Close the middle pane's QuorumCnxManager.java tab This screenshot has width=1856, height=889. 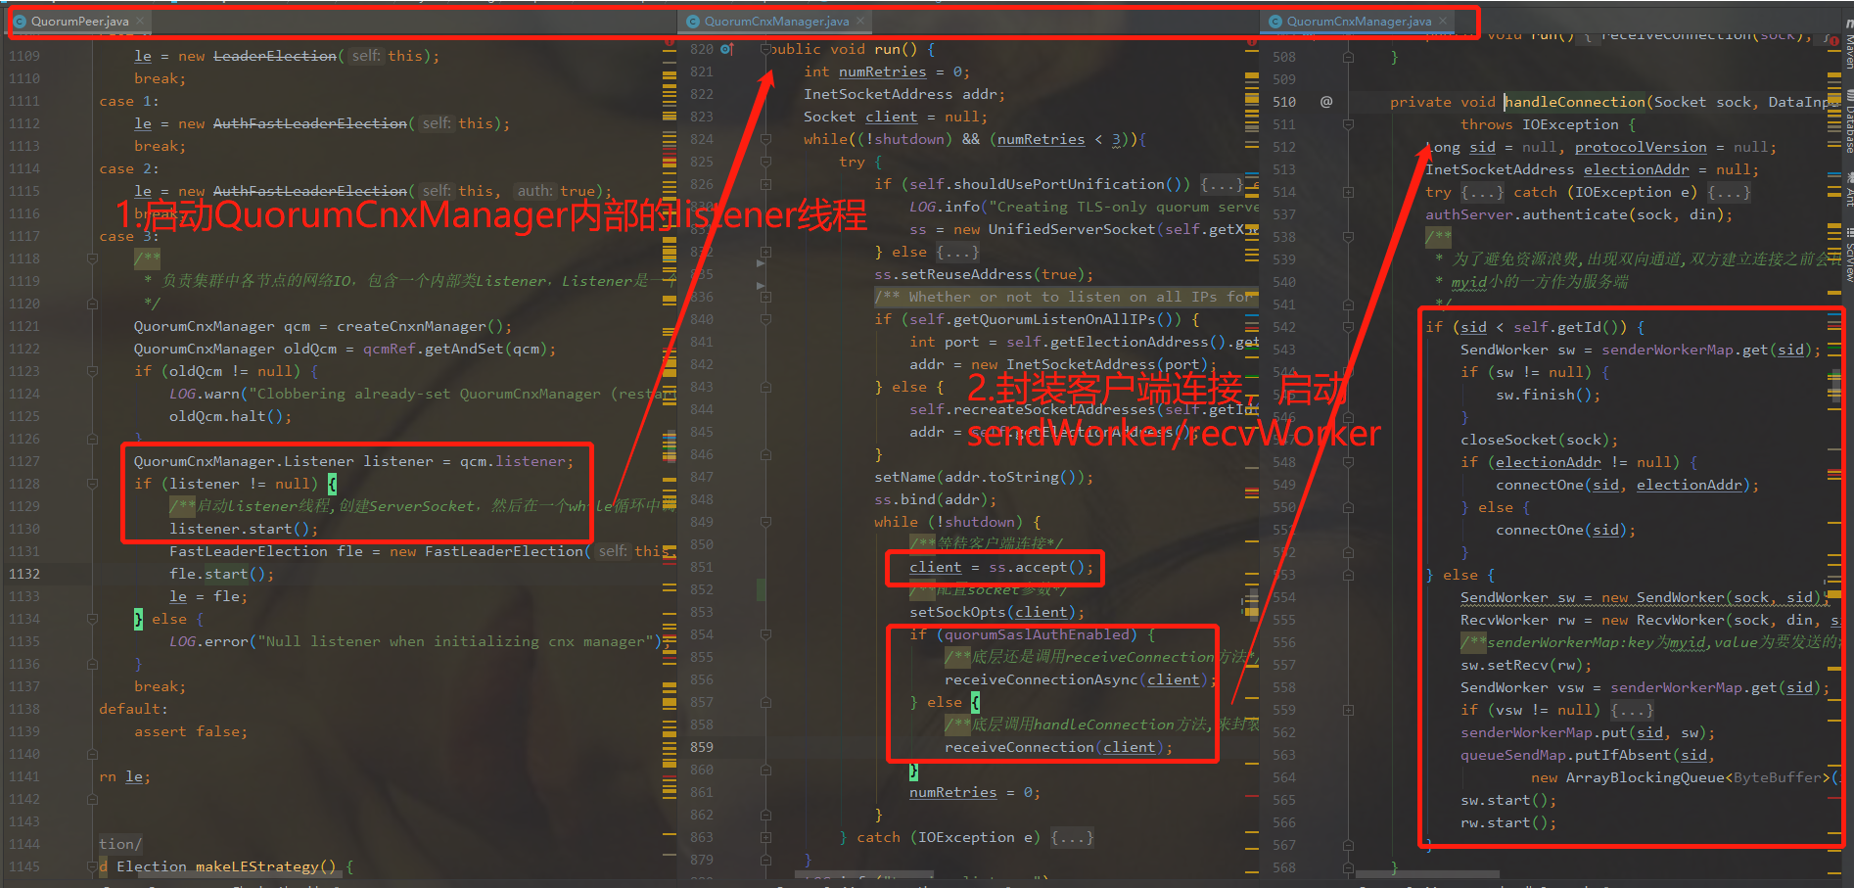click(861, 21)
